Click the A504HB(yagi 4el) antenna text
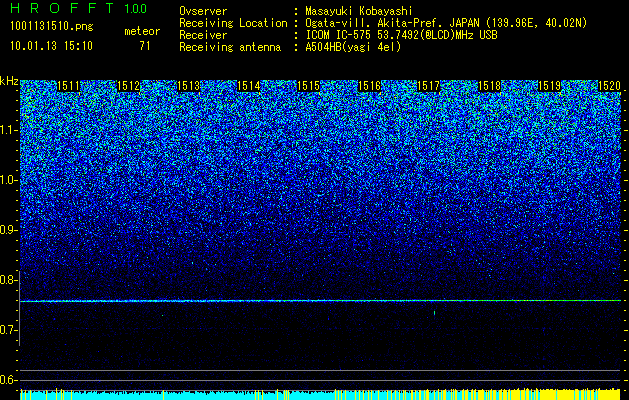This screenshot has width=629, height=400. 353,47
